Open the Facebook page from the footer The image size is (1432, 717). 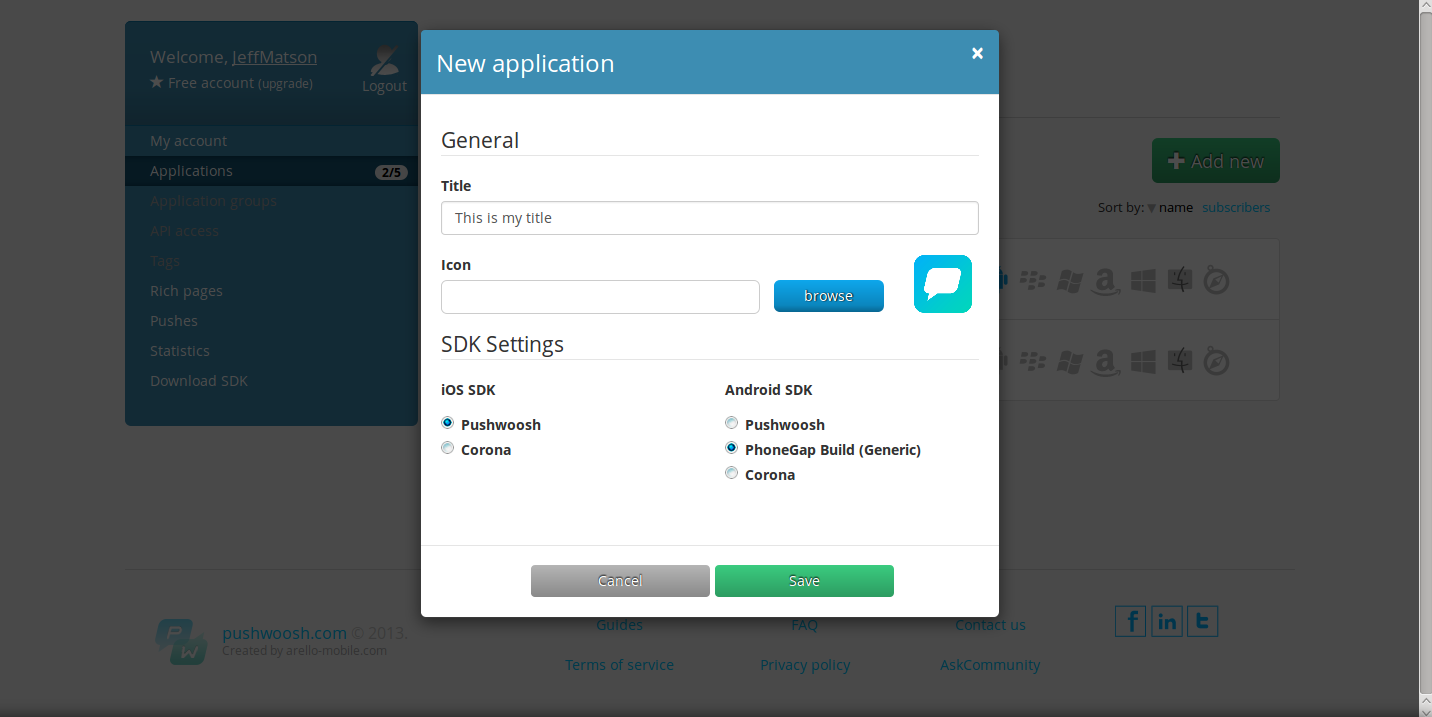tap(1131, 621)
